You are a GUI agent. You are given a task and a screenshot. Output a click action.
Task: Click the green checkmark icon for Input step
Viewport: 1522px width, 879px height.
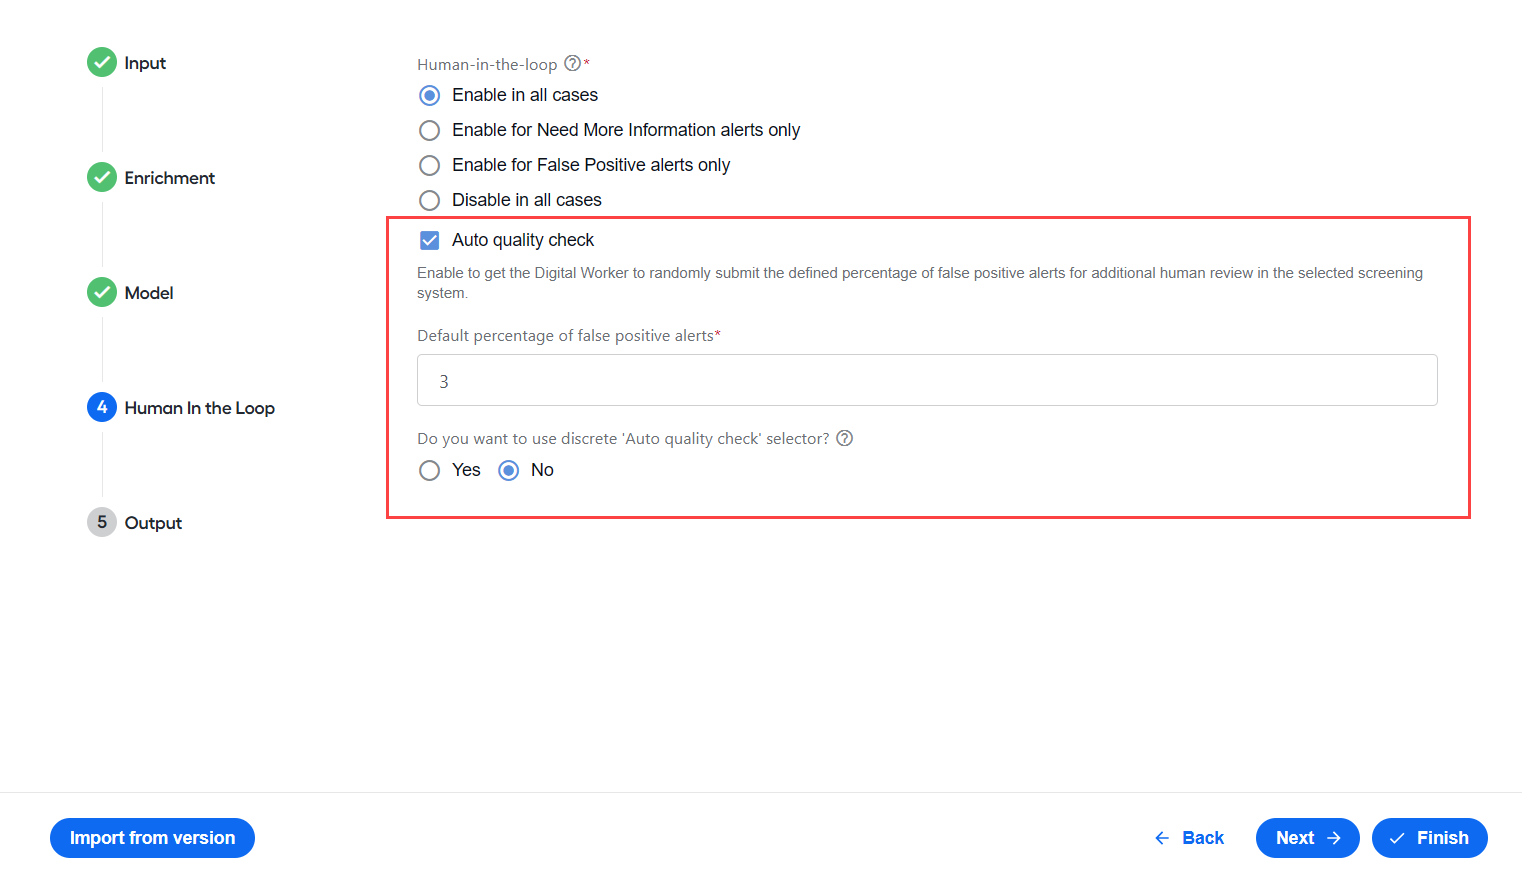[x=102, y=62]
